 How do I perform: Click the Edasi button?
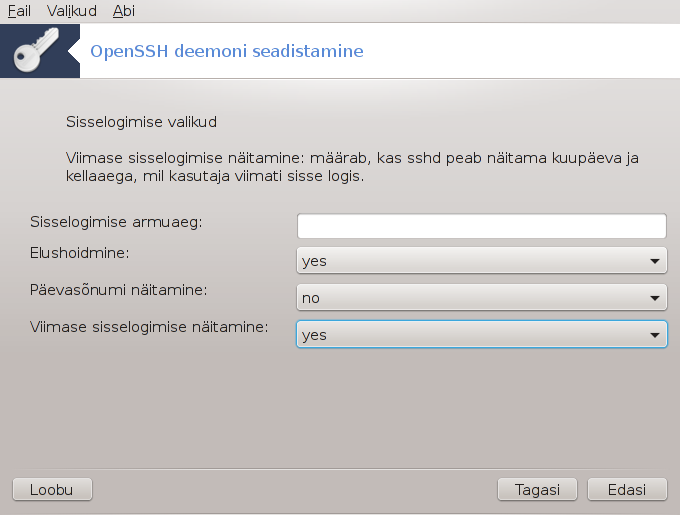(627, 489)
